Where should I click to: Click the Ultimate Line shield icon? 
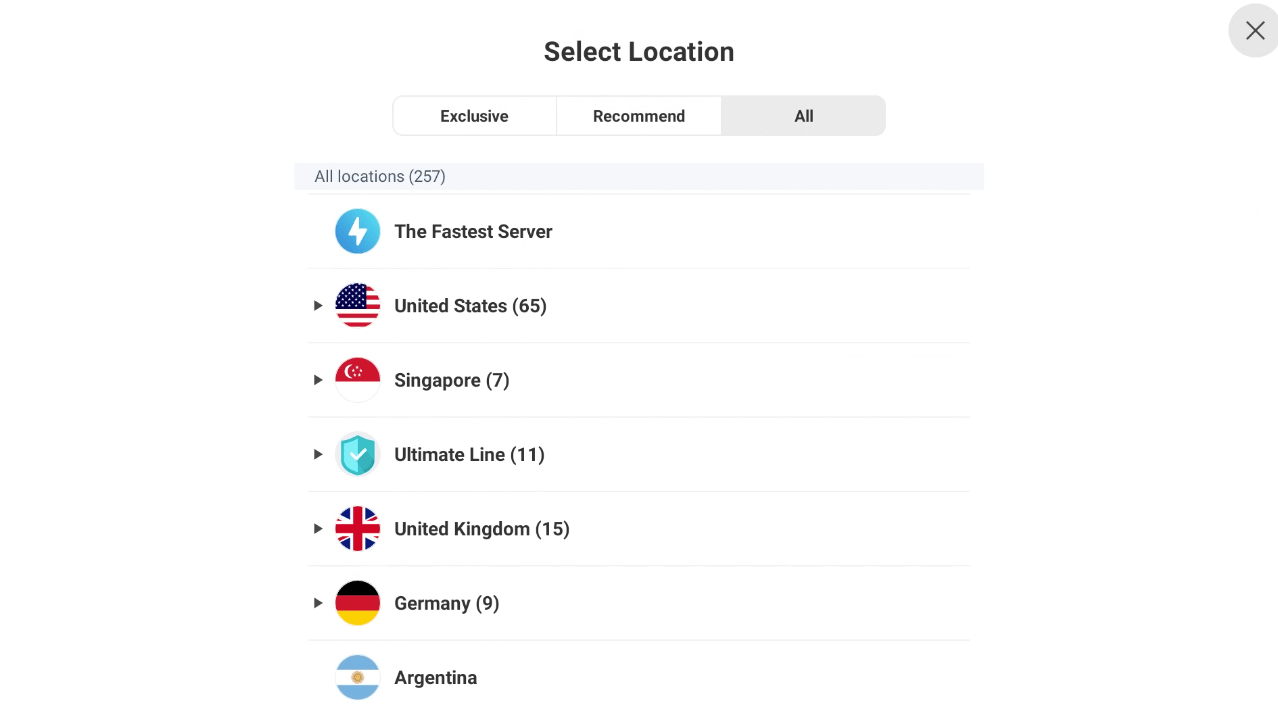click(x=357, y=455)
